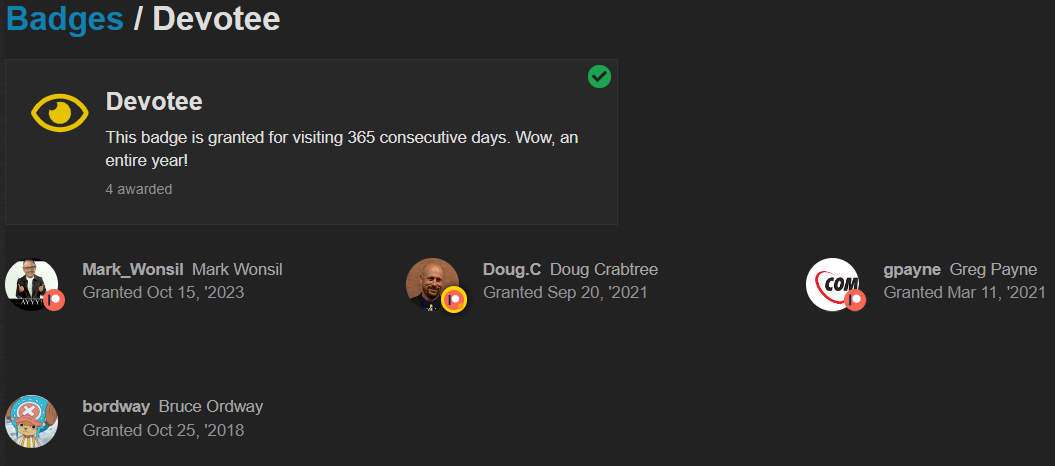Image resolution: width=1055 pixels, height=466 pixels.
Task: Open the gpayne username link
Action: click(912, 269)
